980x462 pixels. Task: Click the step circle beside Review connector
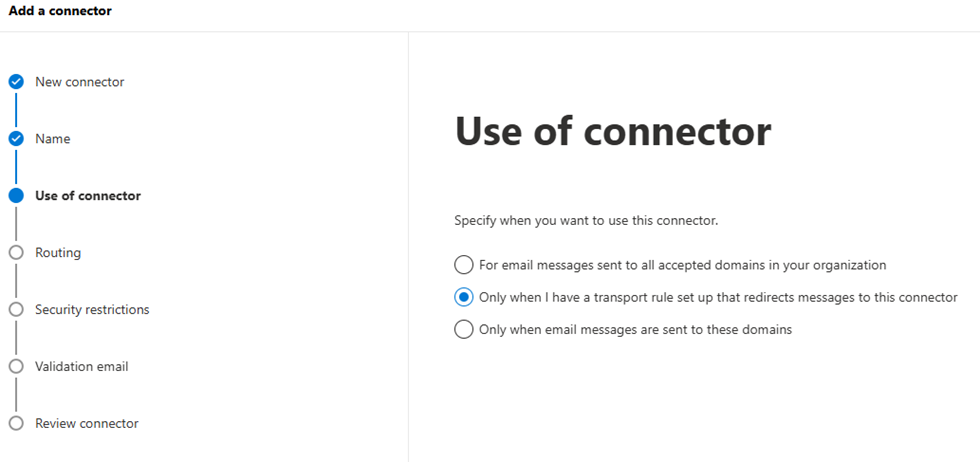coord(16,424)
